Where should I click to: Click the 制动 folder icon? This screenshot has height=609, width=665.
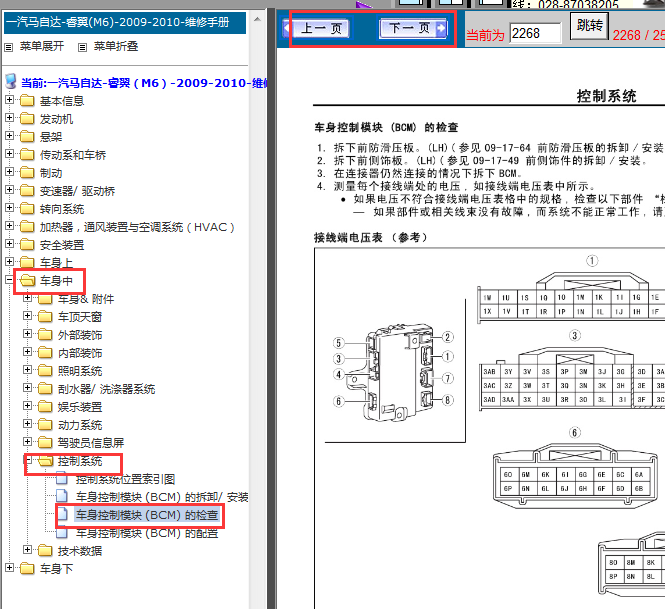[27, 173]
